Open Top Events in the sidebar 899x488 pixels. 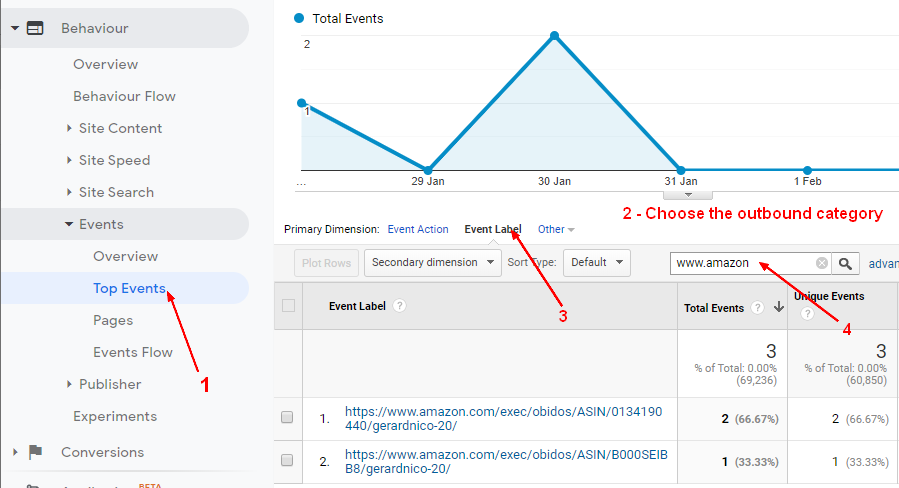(129, 288)
